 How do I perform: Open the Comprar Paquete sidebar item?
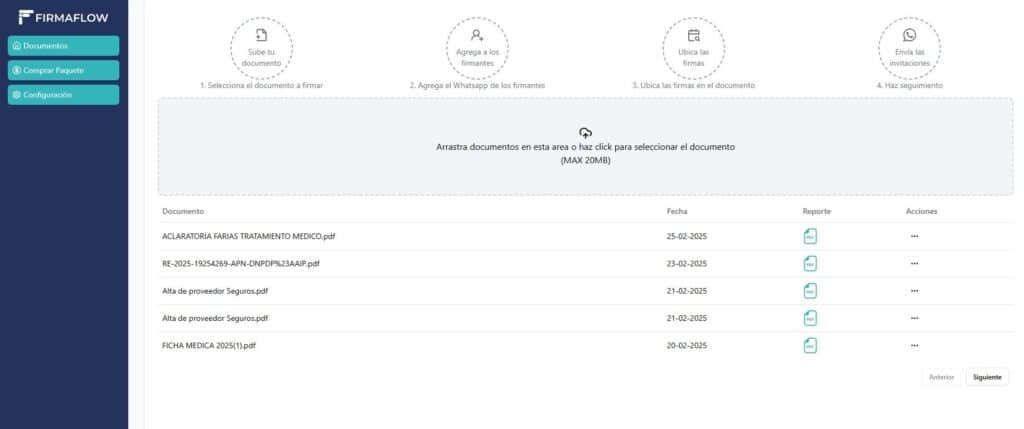(x=63, y=71)
